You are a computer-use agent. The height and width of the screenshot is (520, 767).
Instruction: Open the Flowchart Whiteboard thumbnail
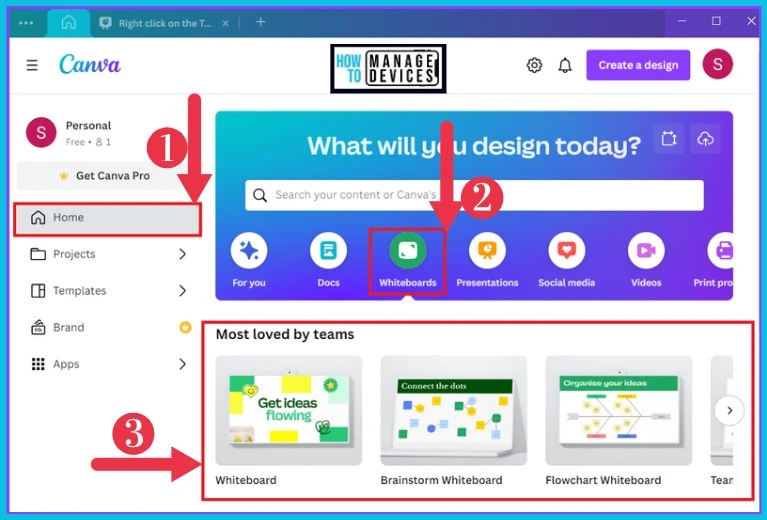coord(618,410)
